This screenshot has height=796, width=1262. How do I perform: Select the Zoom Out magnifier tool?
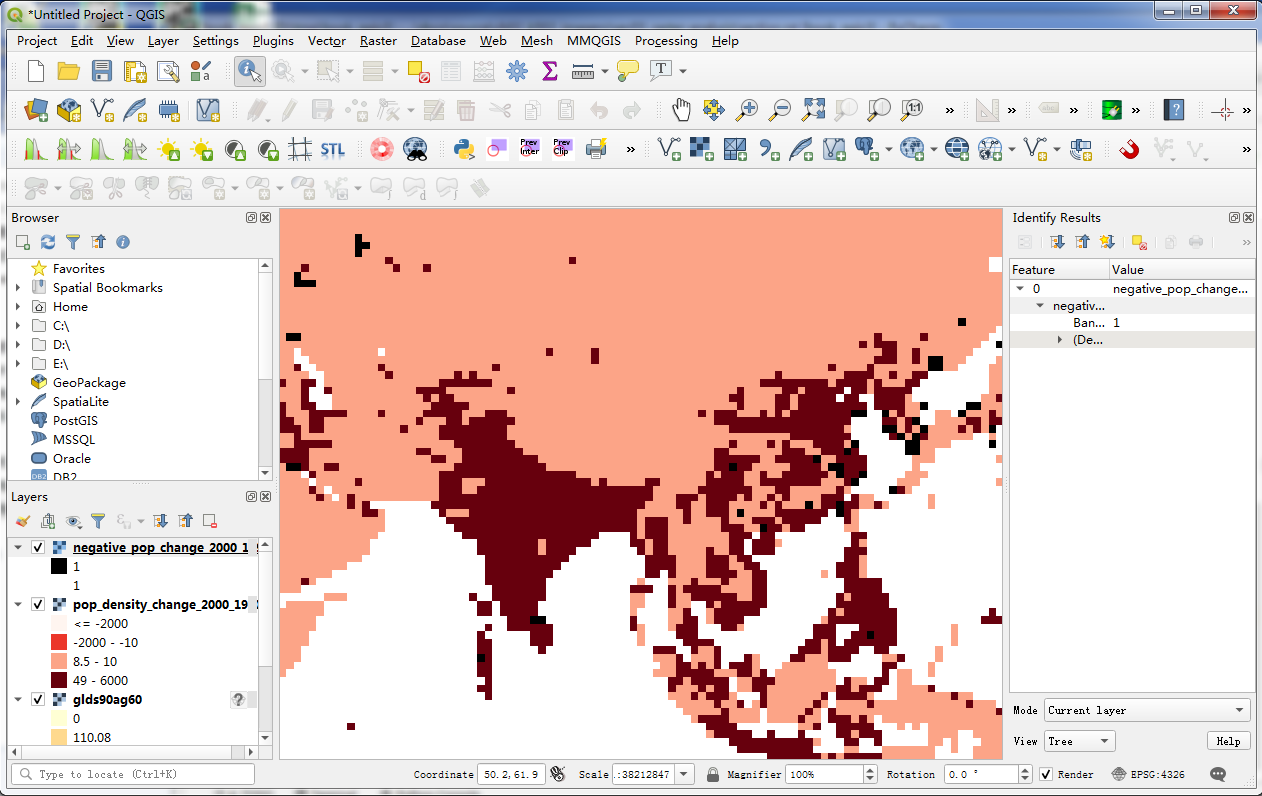tap(780, 109)
